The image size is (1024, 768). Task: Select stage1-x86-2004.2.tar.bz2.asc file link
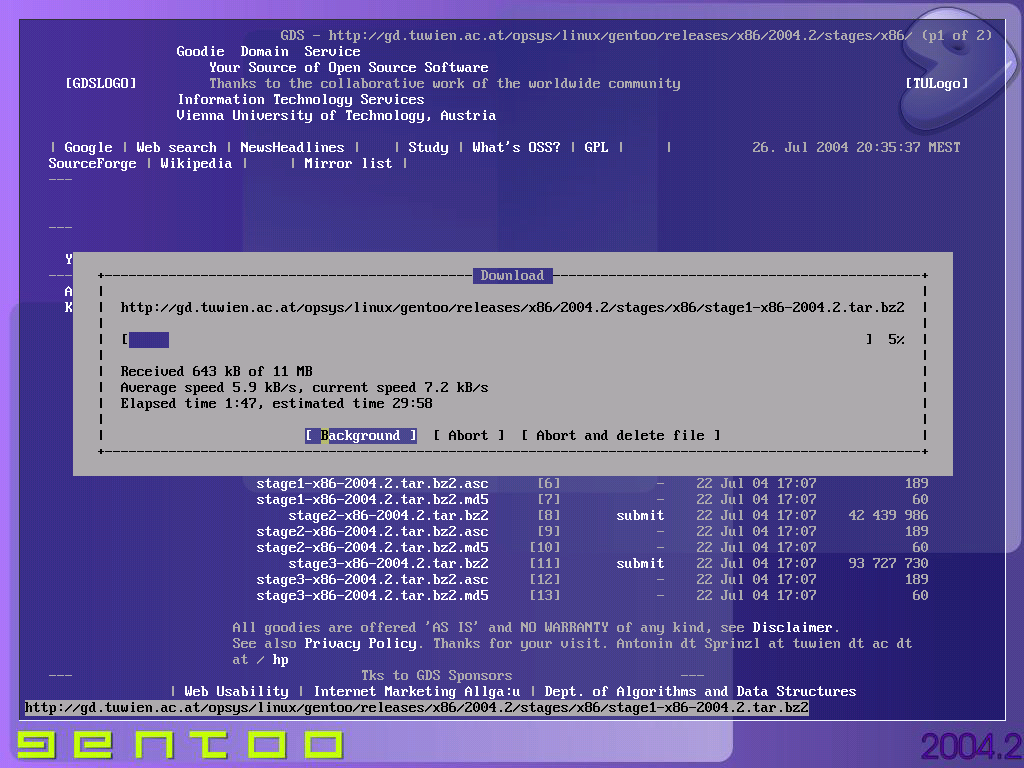372,484
